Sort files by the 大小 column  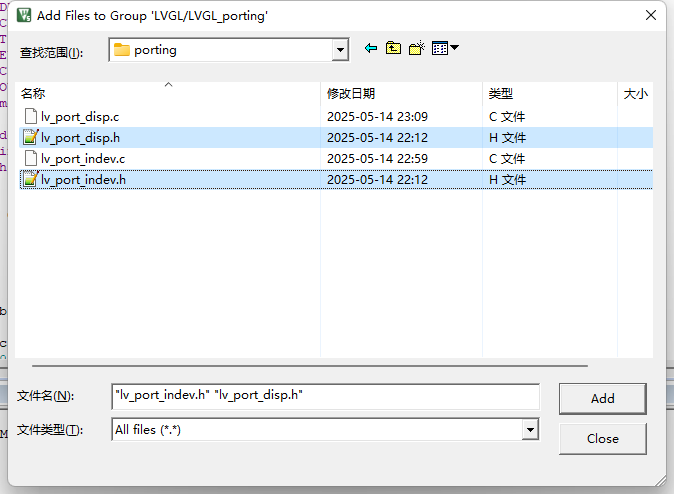[x=635, y=94]
